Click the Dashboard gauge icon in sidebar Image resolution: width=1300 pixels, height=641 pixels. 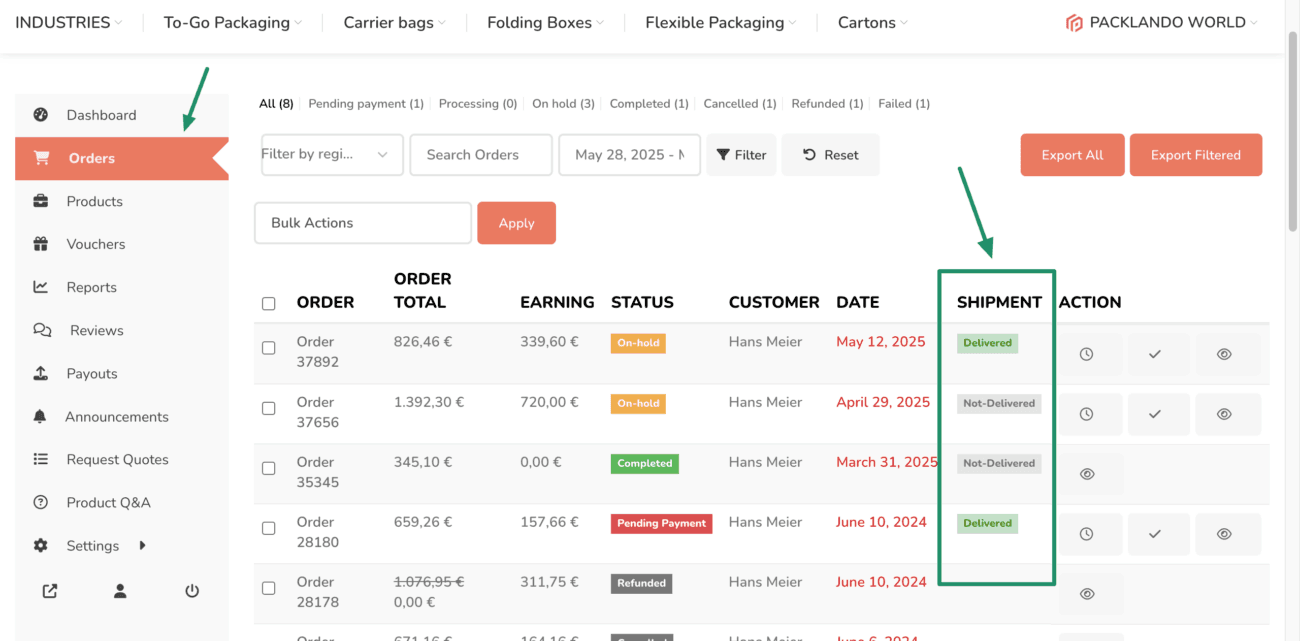click(41, 115)
